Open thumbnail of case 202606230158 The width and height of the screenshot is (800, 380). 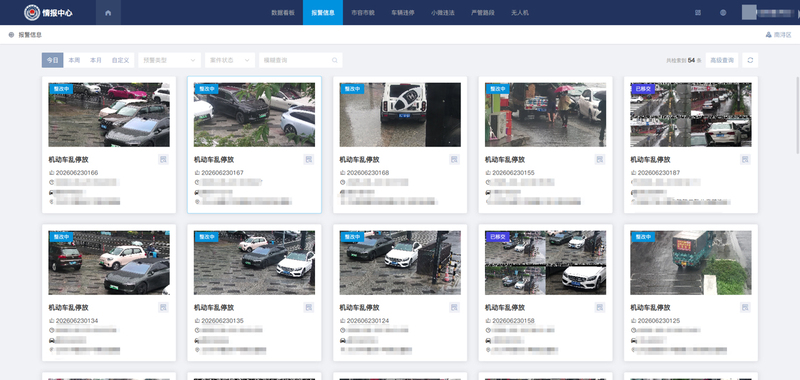click(545, 263)
